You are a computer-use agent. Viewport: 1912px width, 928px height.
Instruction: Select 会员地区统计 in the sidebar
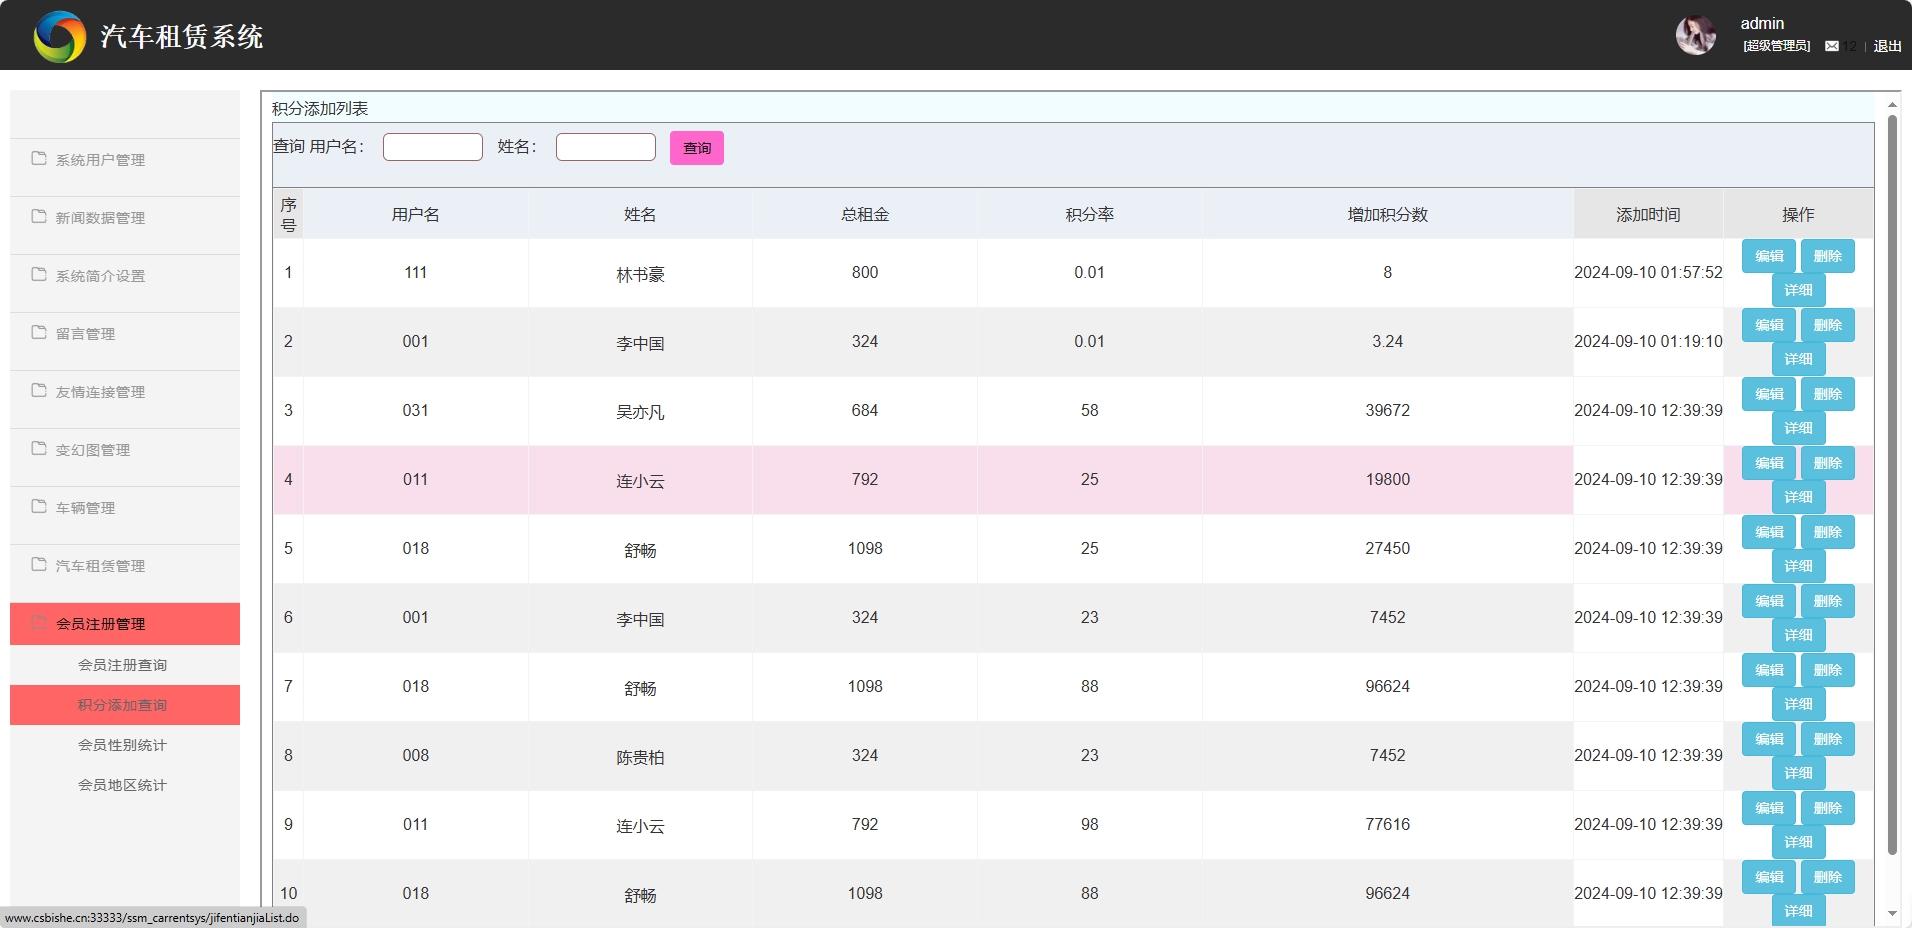click(x=122, y=785)
